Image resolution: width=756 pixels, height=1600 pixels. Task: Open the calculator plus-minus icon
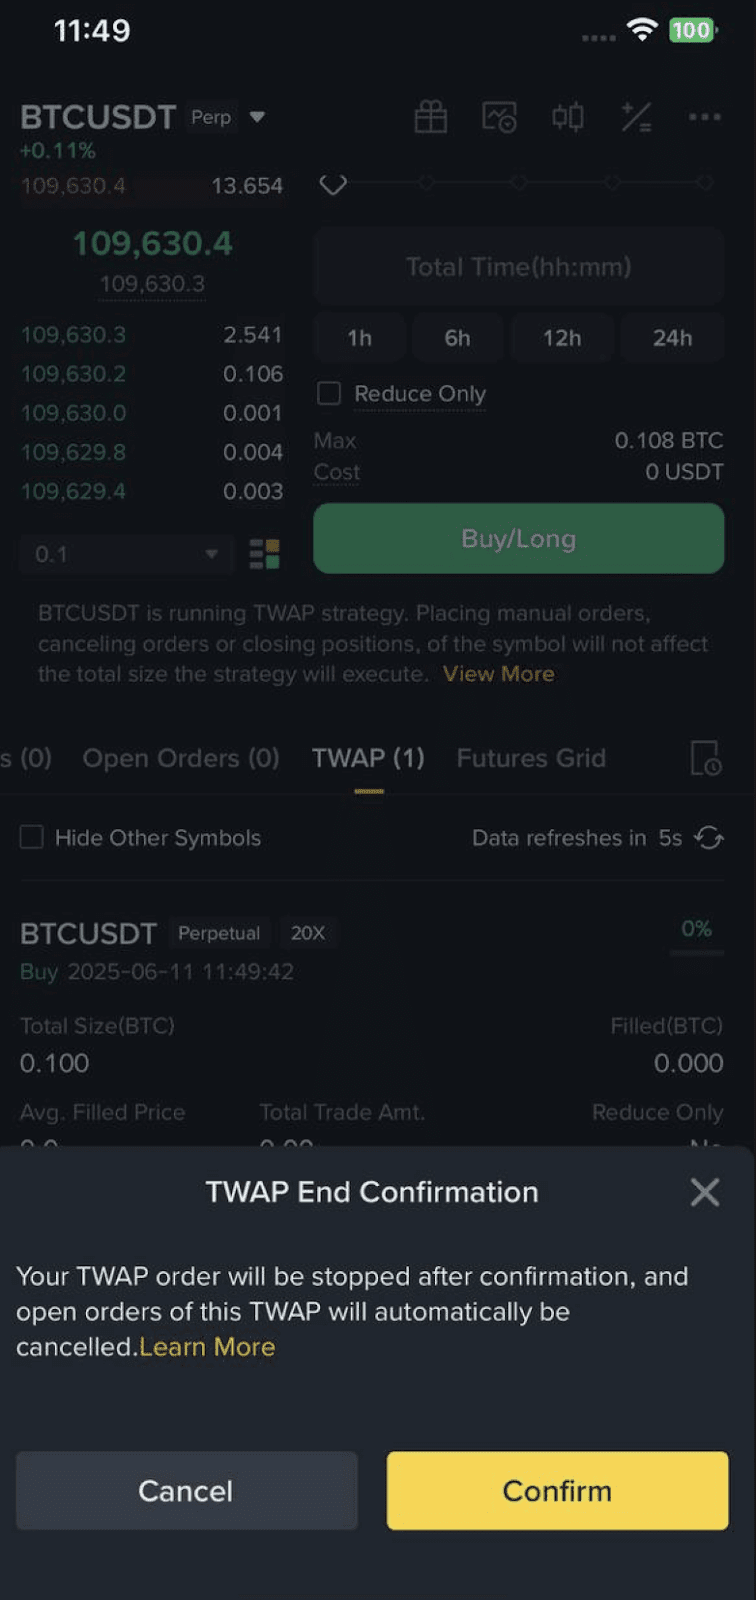(x=636, y=117)
